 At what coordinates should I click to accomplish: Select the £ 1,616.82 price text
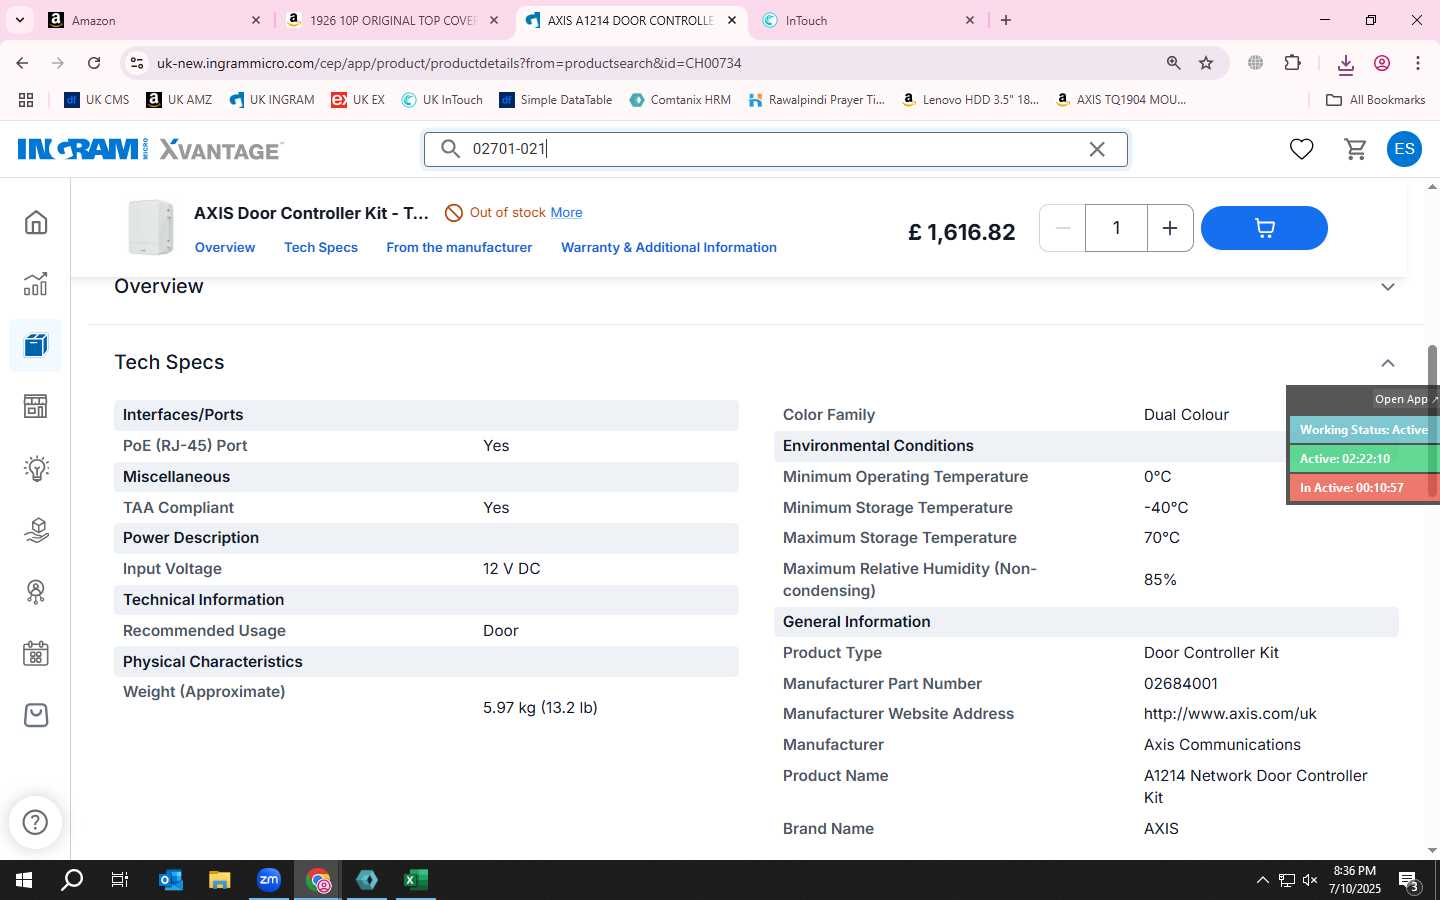tap(962, 232)
